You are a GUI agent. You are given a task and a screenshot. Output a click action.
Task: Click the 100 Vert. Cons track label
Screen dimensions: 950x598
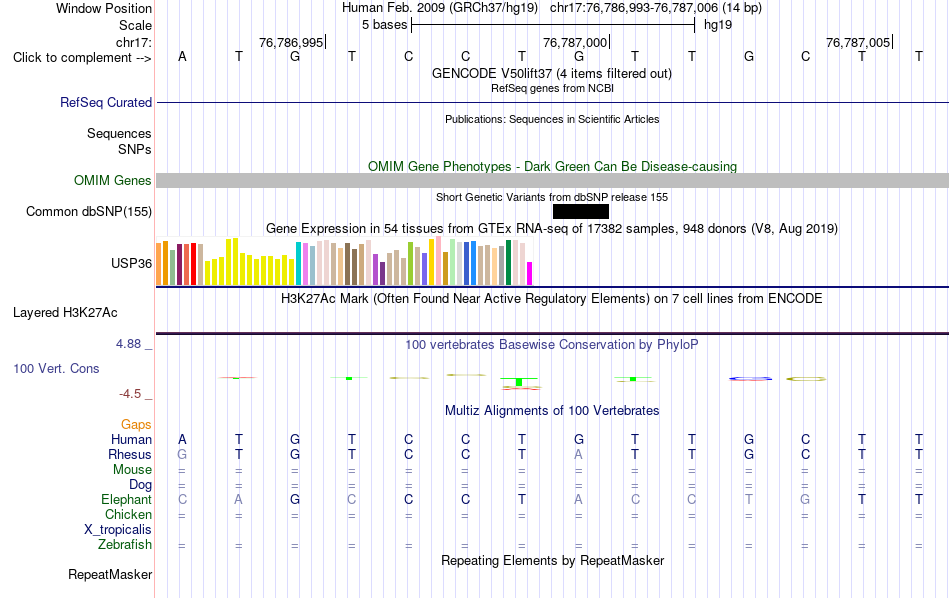coord(56,368)
